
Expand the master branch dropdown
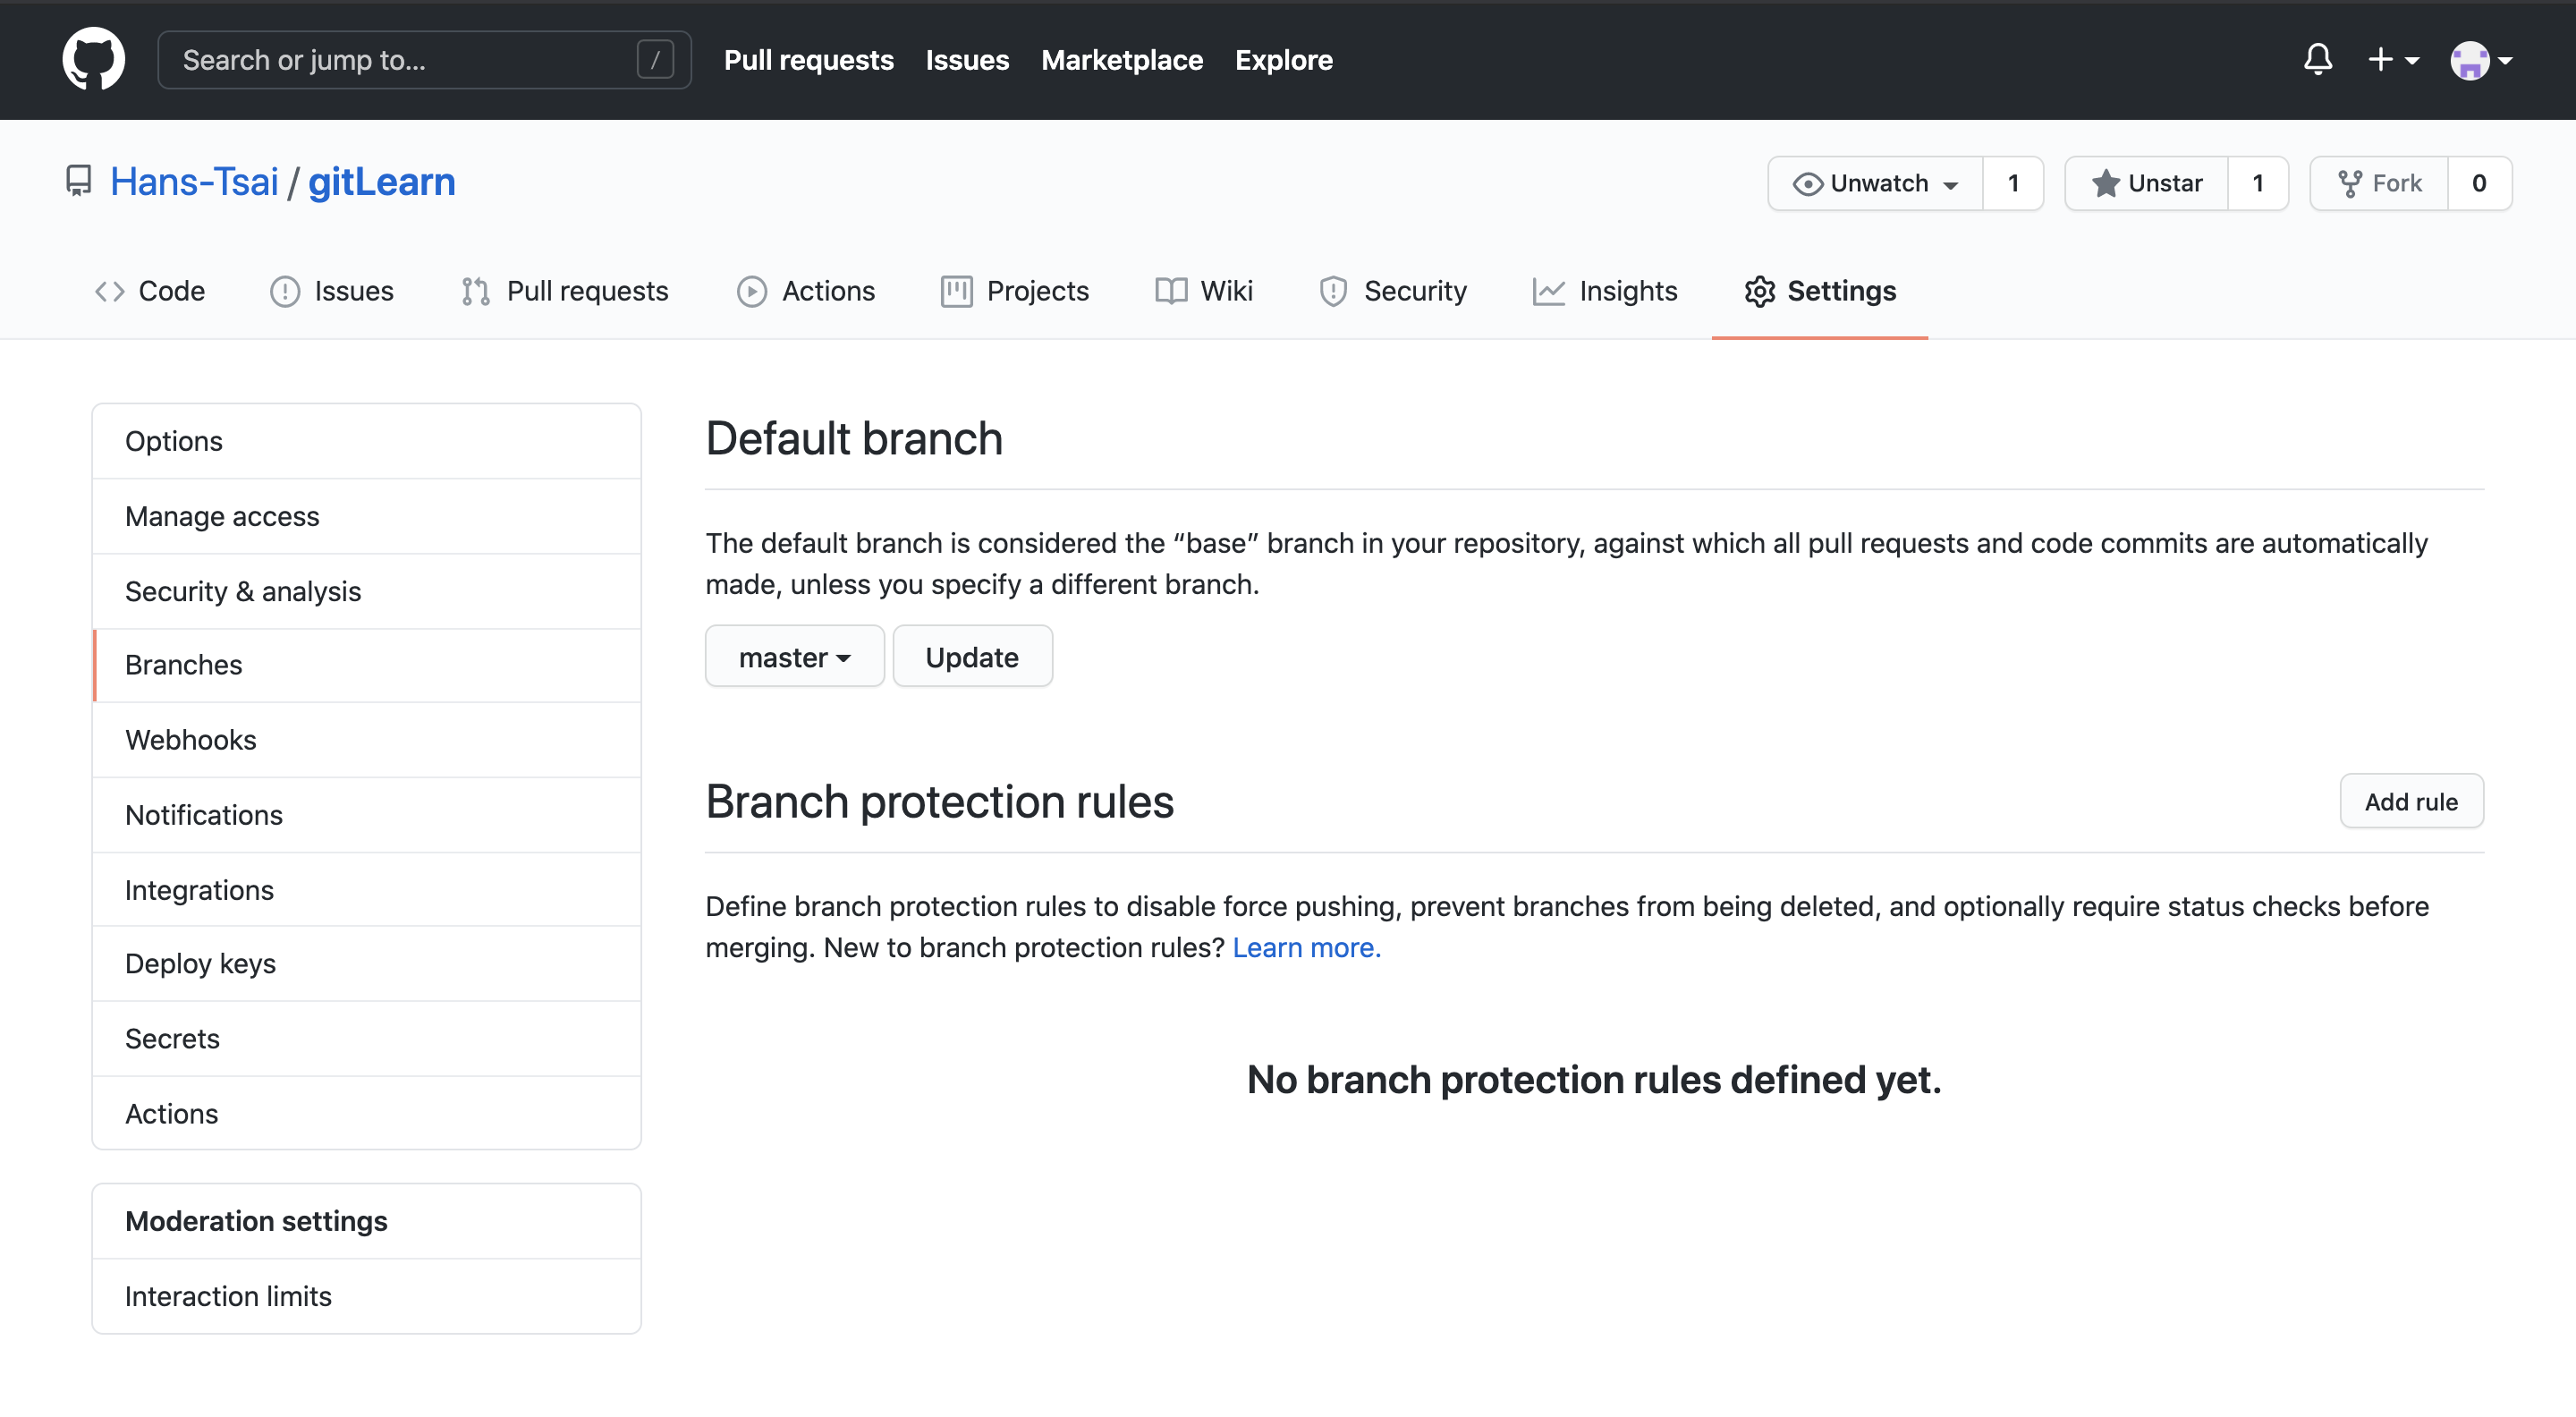[x=794, y=656]
